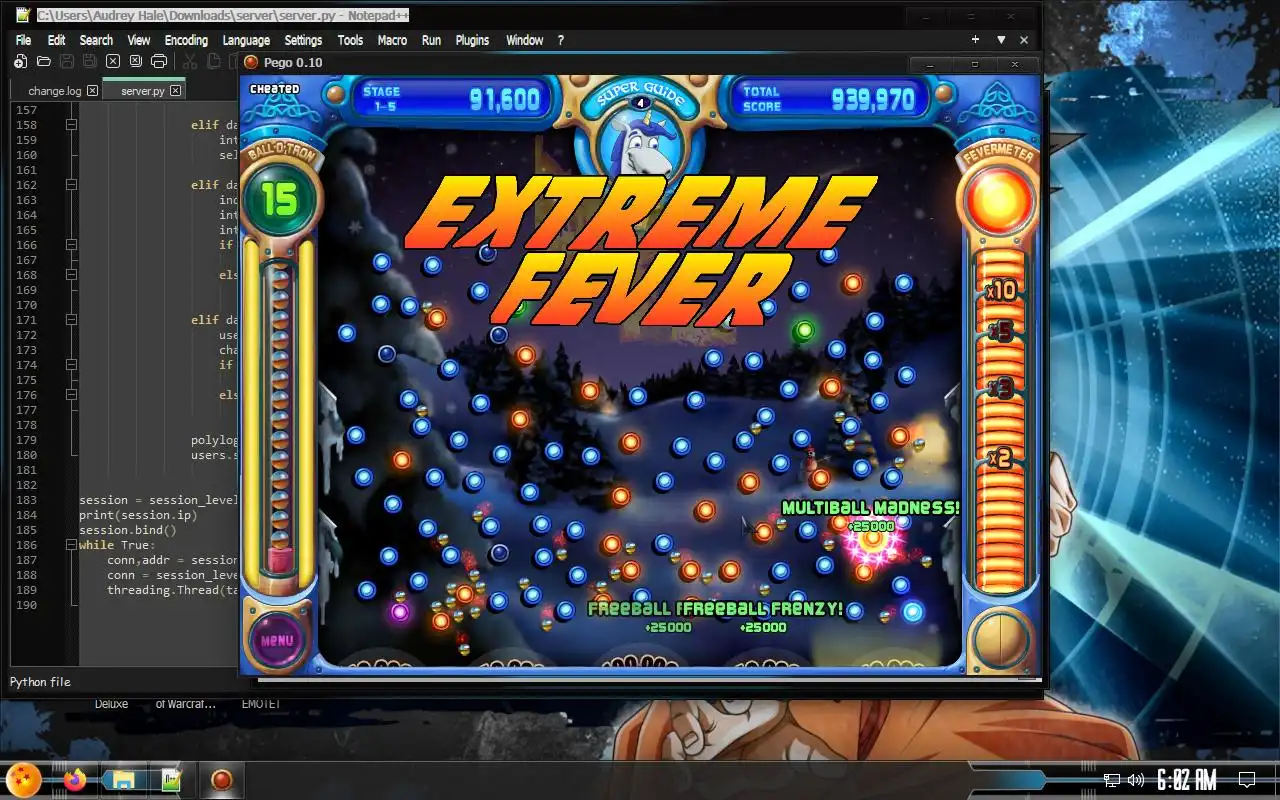Viewport: 1280px width, 800px height.
Task: Collapse the code fold at line 158
Action: click(71, 125)
